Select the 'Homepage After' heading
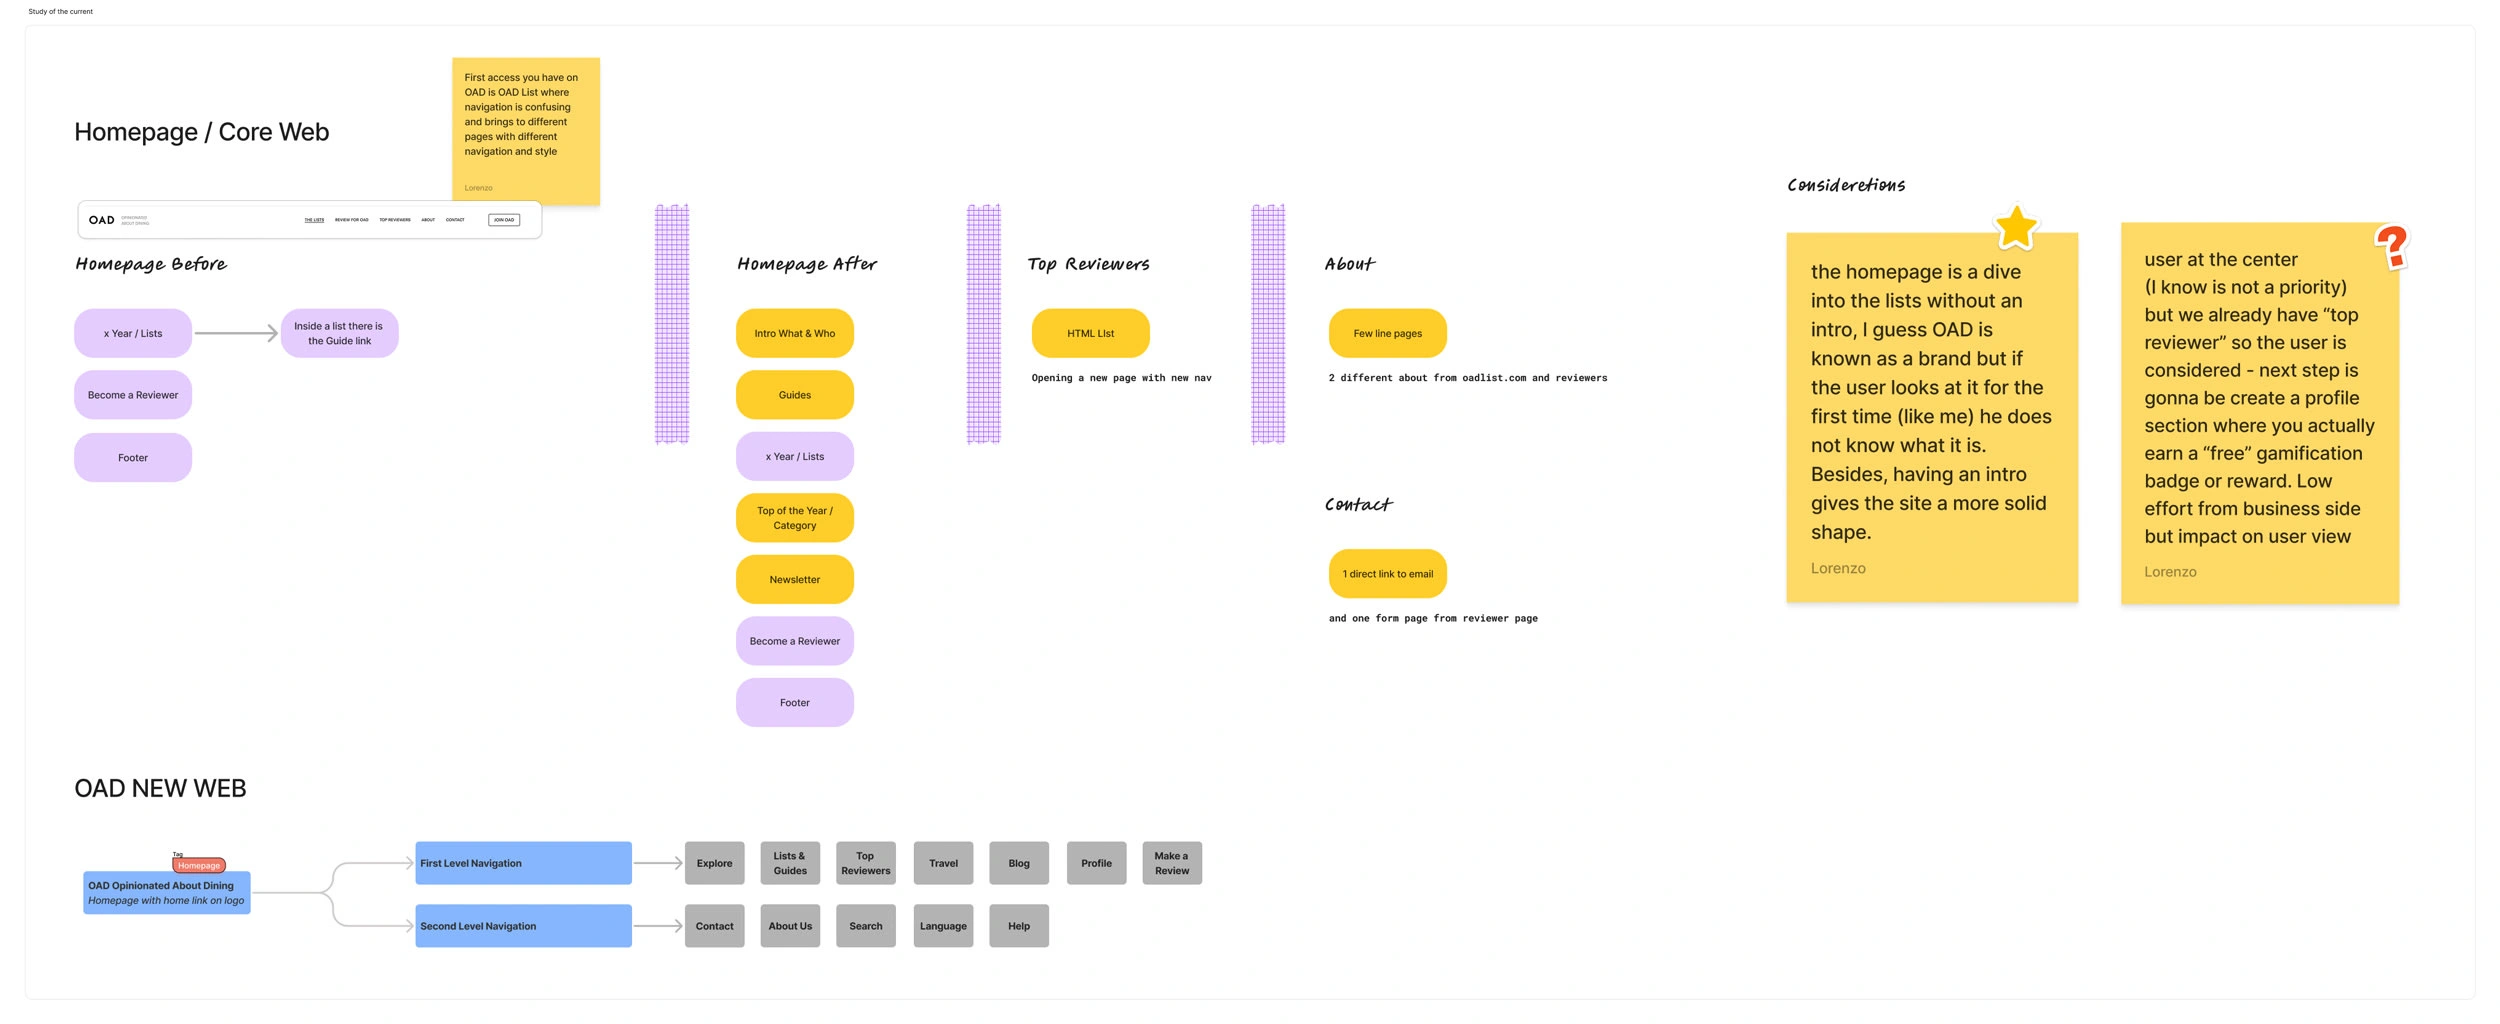Image resolution: width=2500 pixels, height=1024 pixels. (807, 264)
